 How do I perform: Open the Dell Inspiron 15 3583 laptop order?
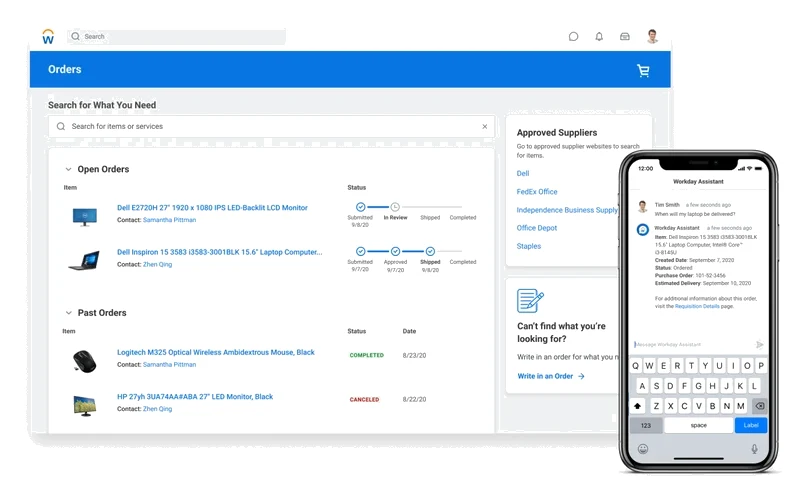pyautogui.click(x=219, y=252)
